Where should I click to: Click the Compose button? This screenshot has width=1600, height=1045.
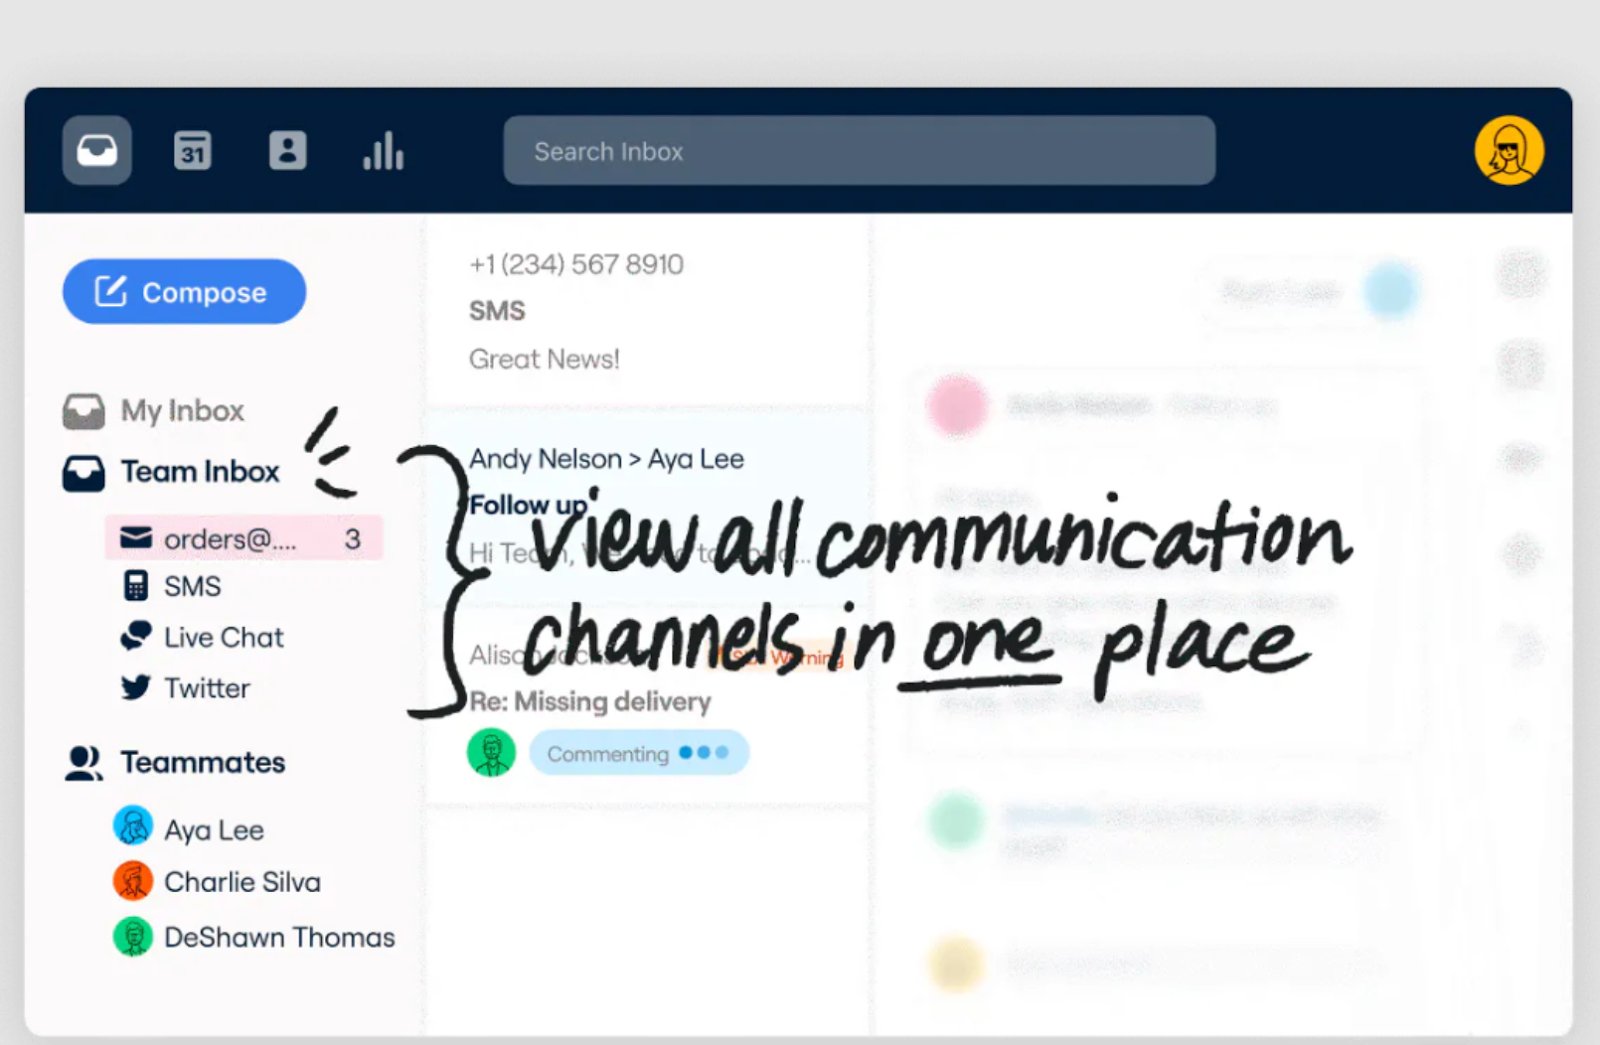click(184, 292)
